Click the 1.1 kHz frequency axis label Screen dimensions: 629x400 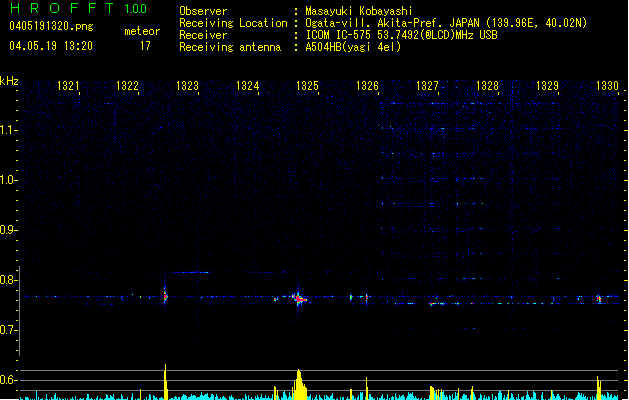point(8,130)
